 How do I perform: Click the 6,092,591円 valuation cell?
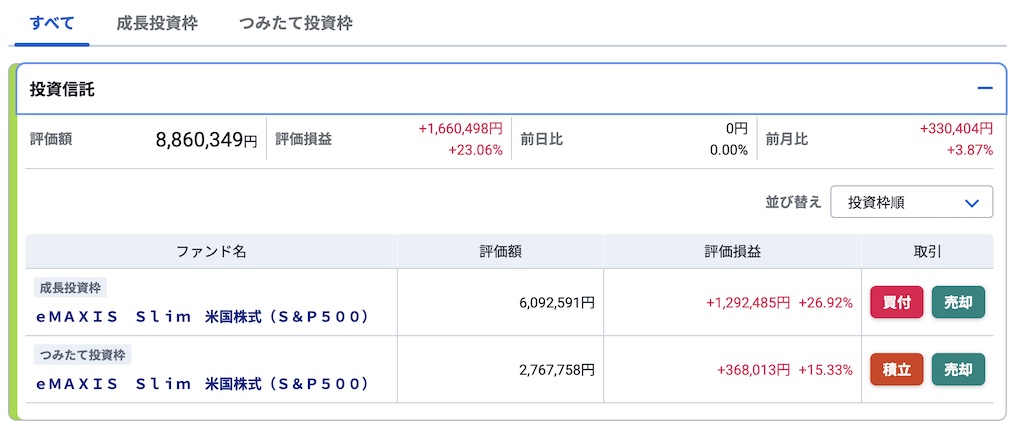point(557,302)
